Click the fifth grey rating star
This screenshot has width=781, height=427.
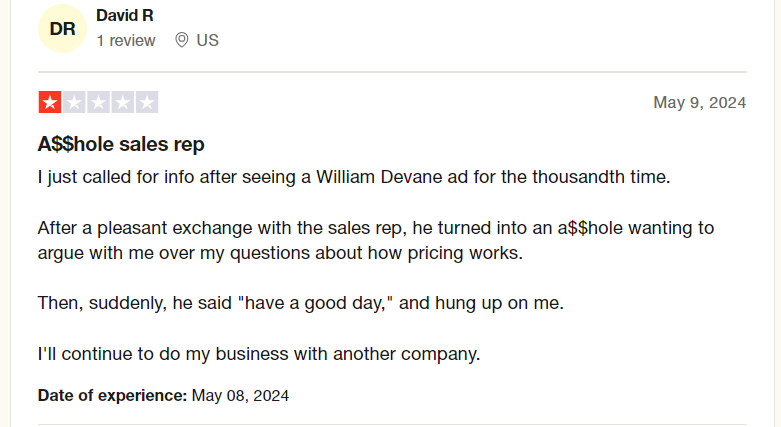(x=147, y=102)
